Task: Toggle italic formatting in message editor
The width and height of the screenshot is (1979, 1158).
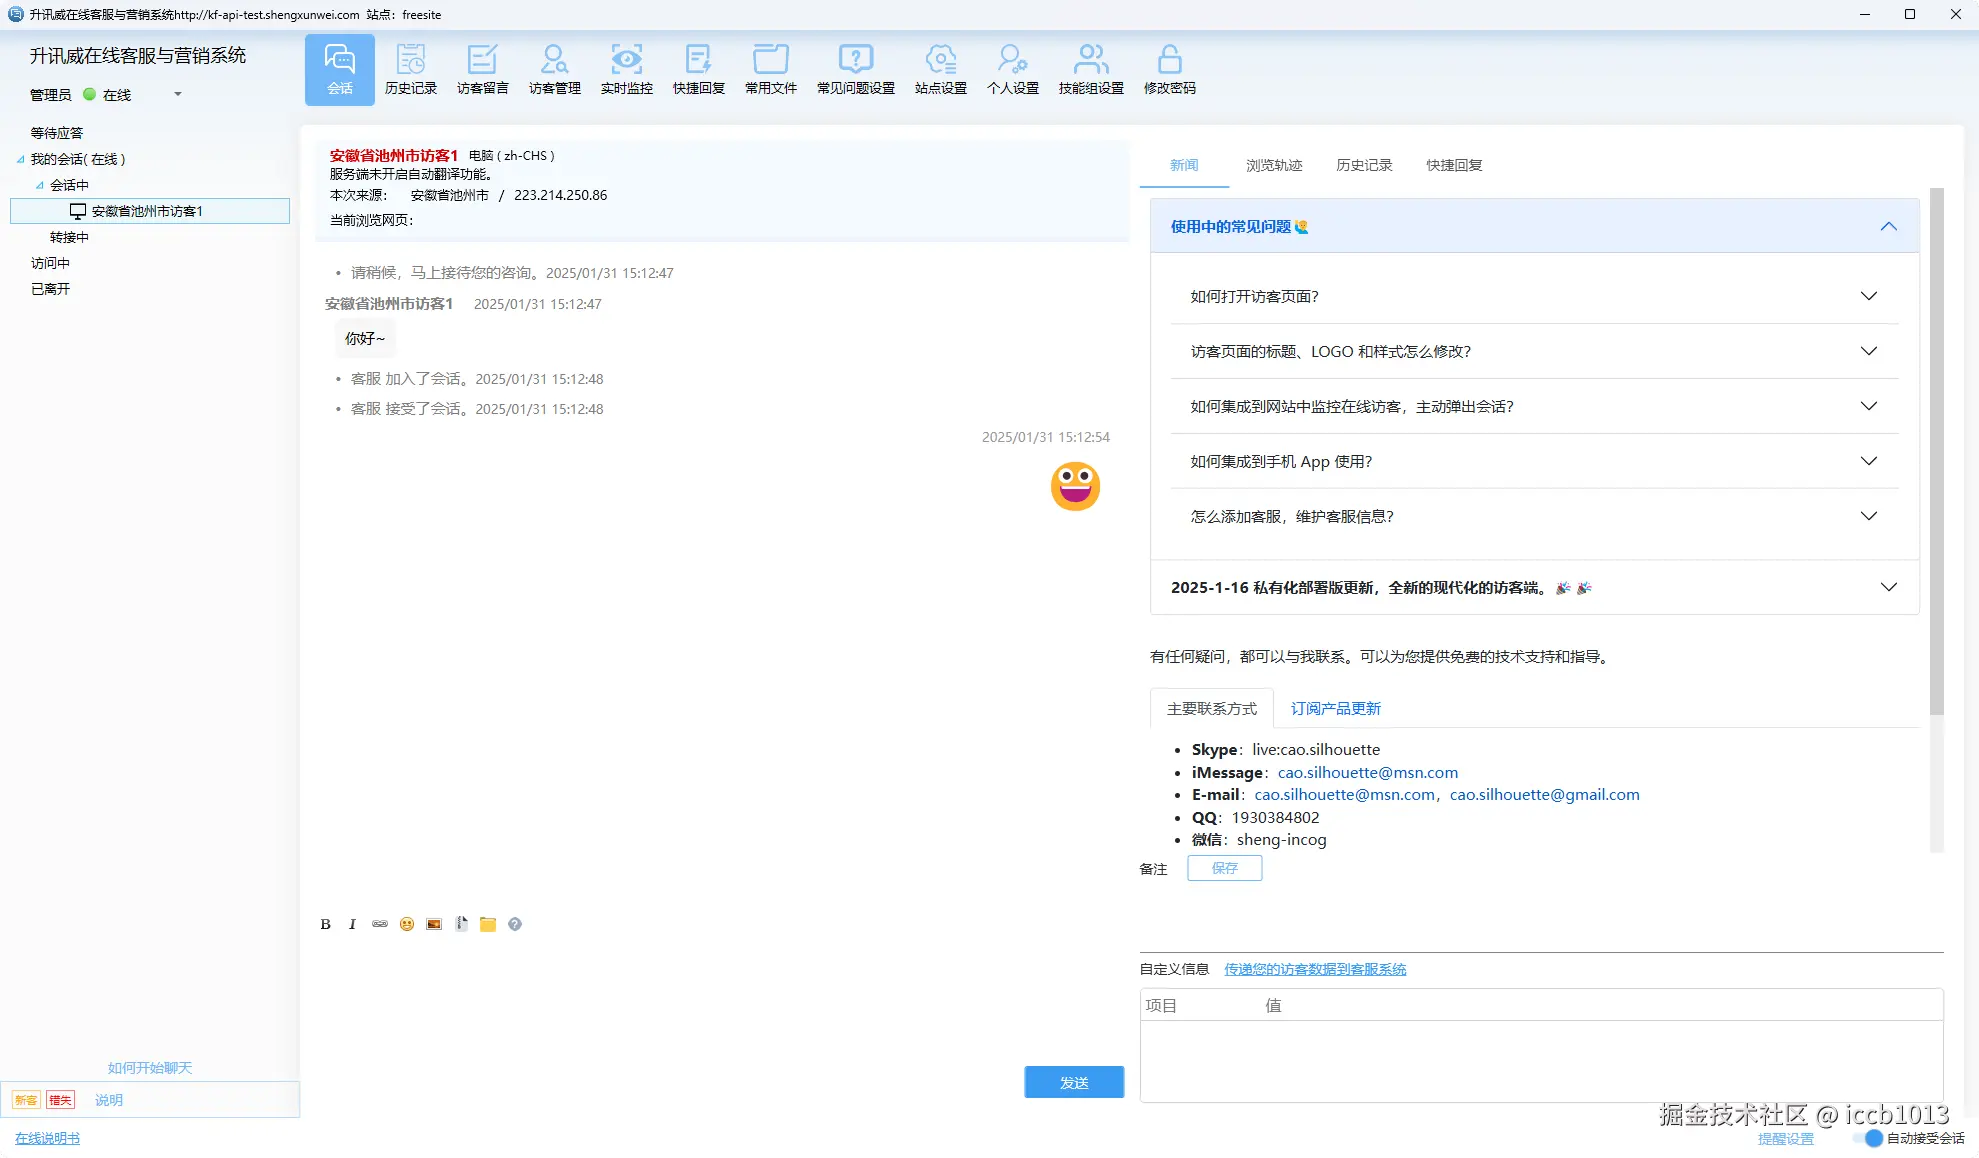Action: click(352, 924)
